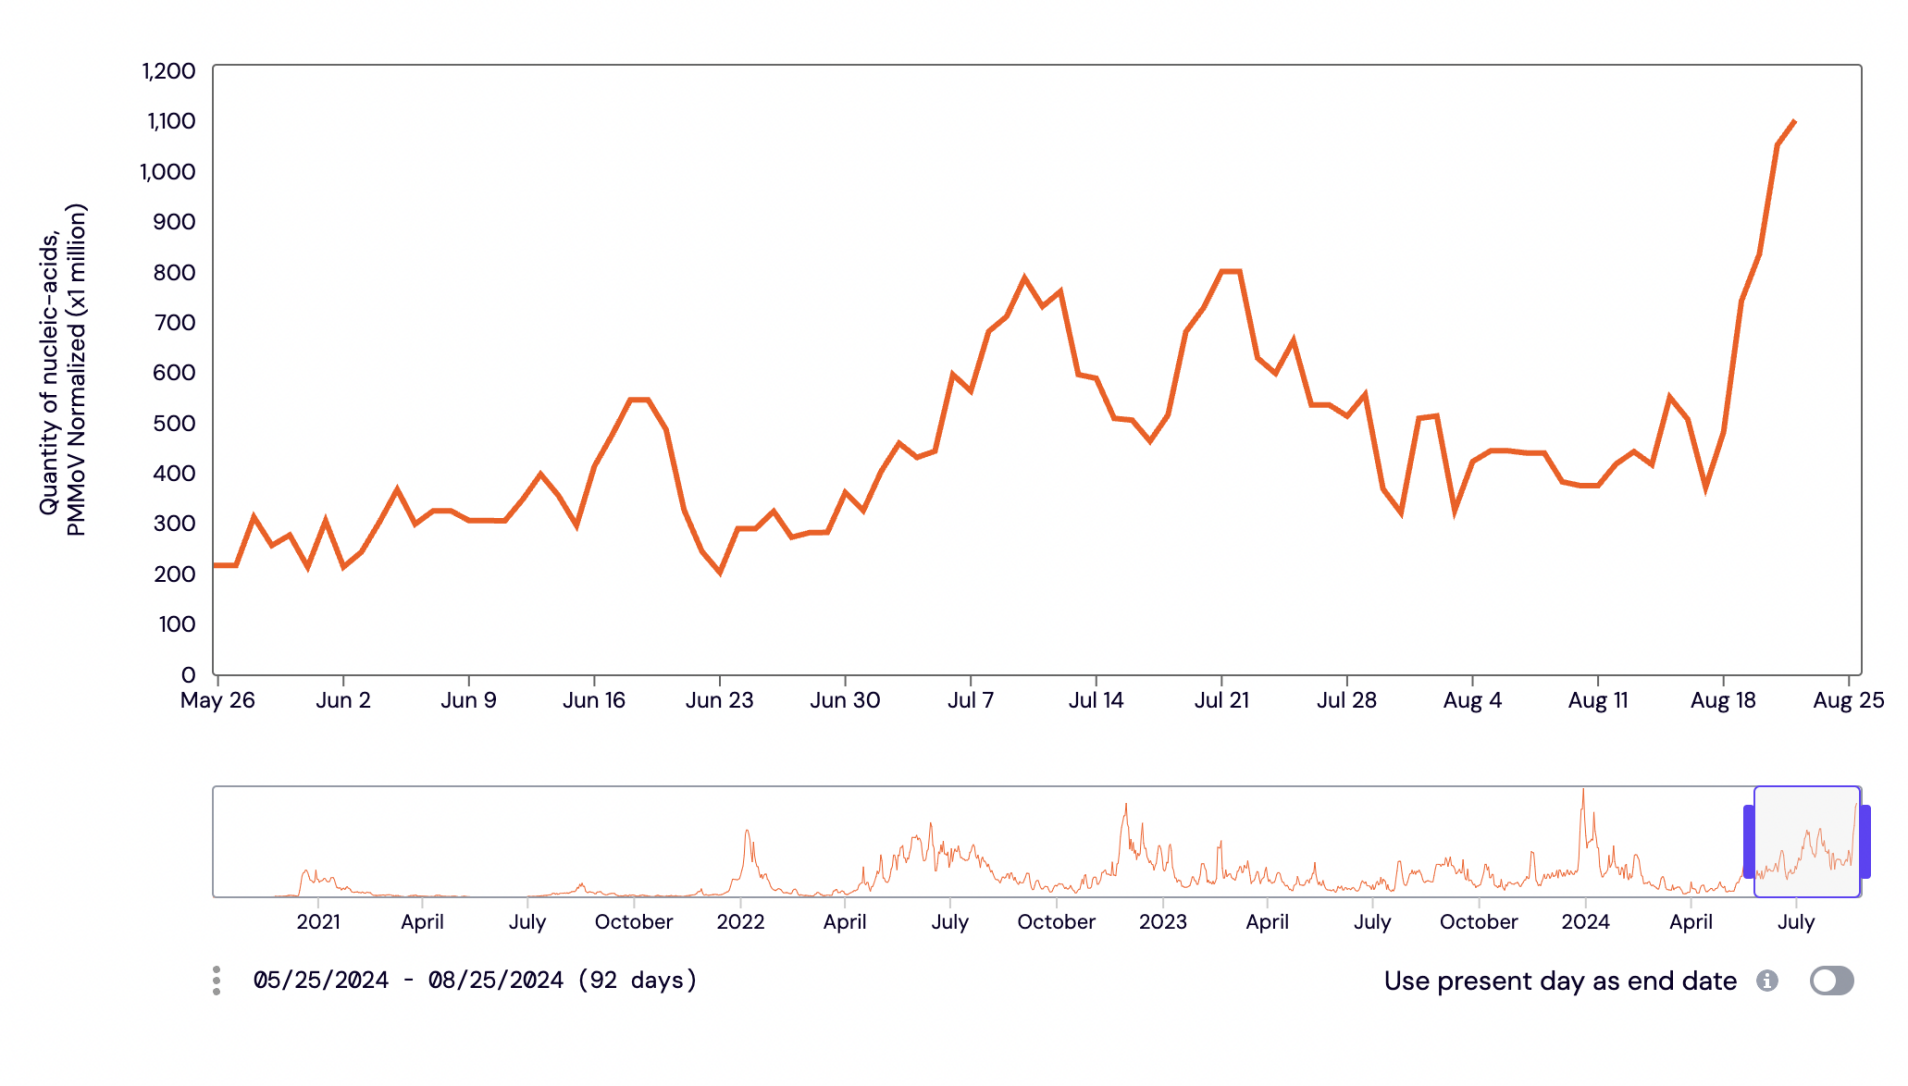Click the '800' y-axis value
Image resolution: width=1908 pixels, height=1086 pixels.
174,272
